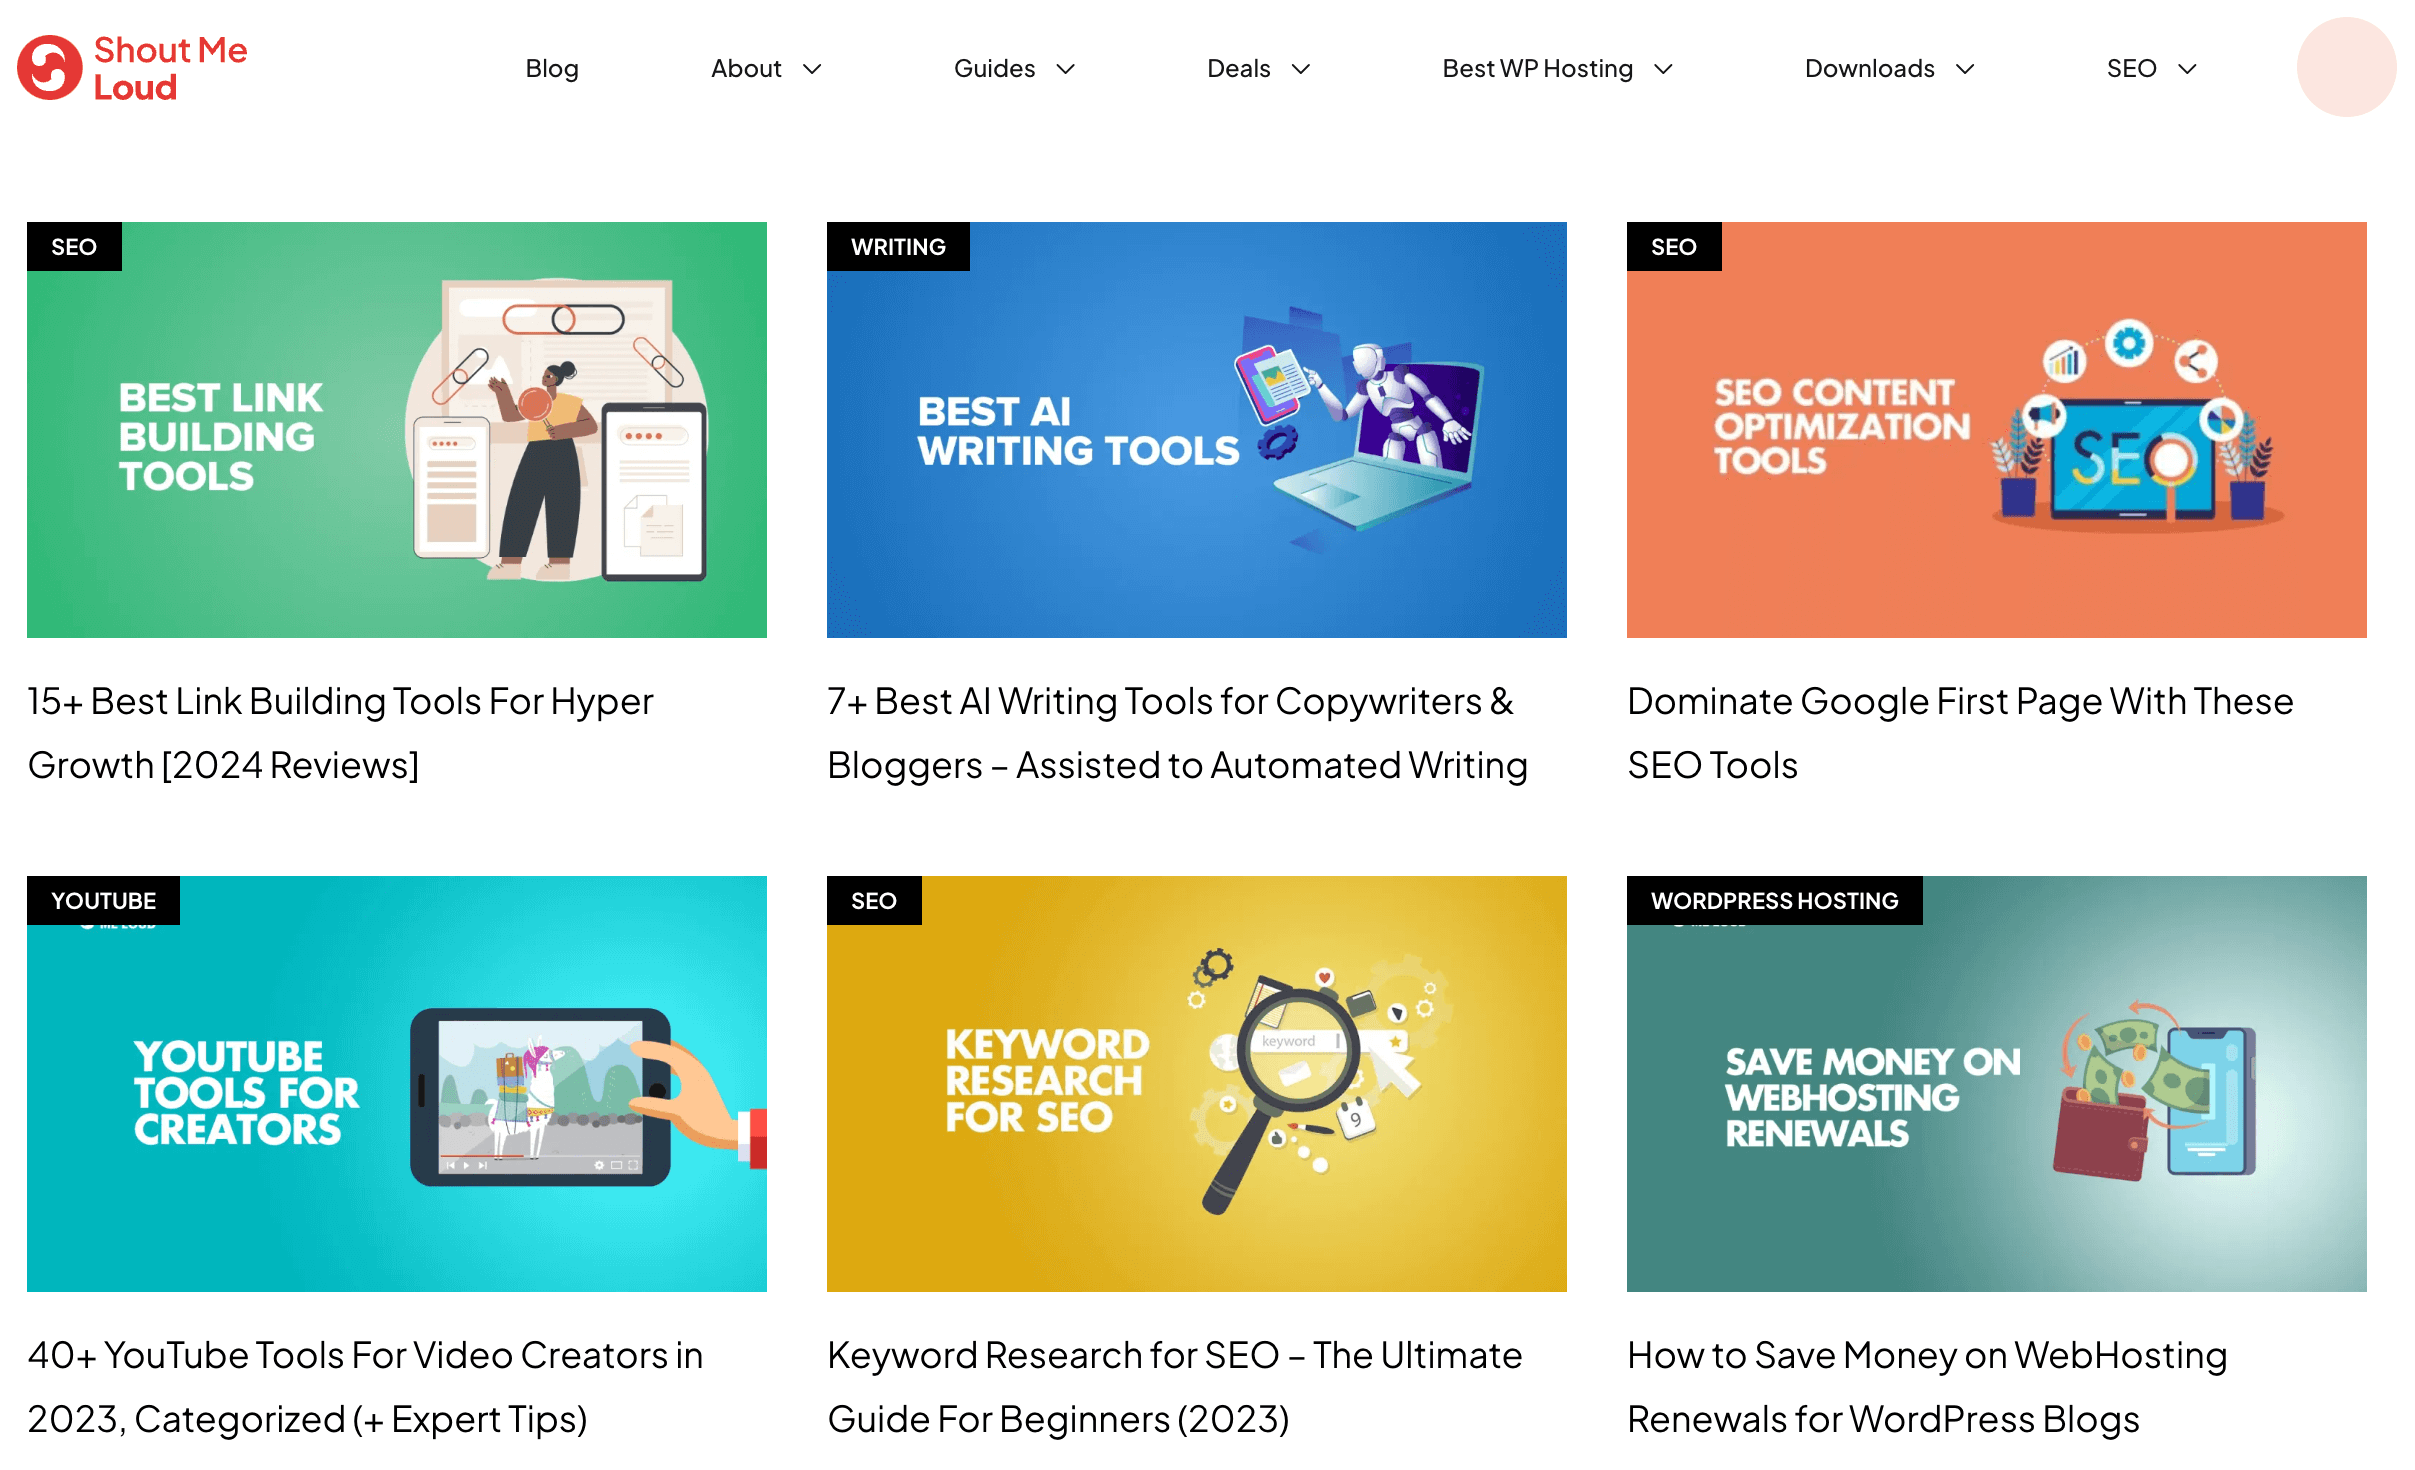2415x1470 pixels.
Task: Click the Shout Me Loud logo icon
Action: pyautogui.click(x=49, y=68)
